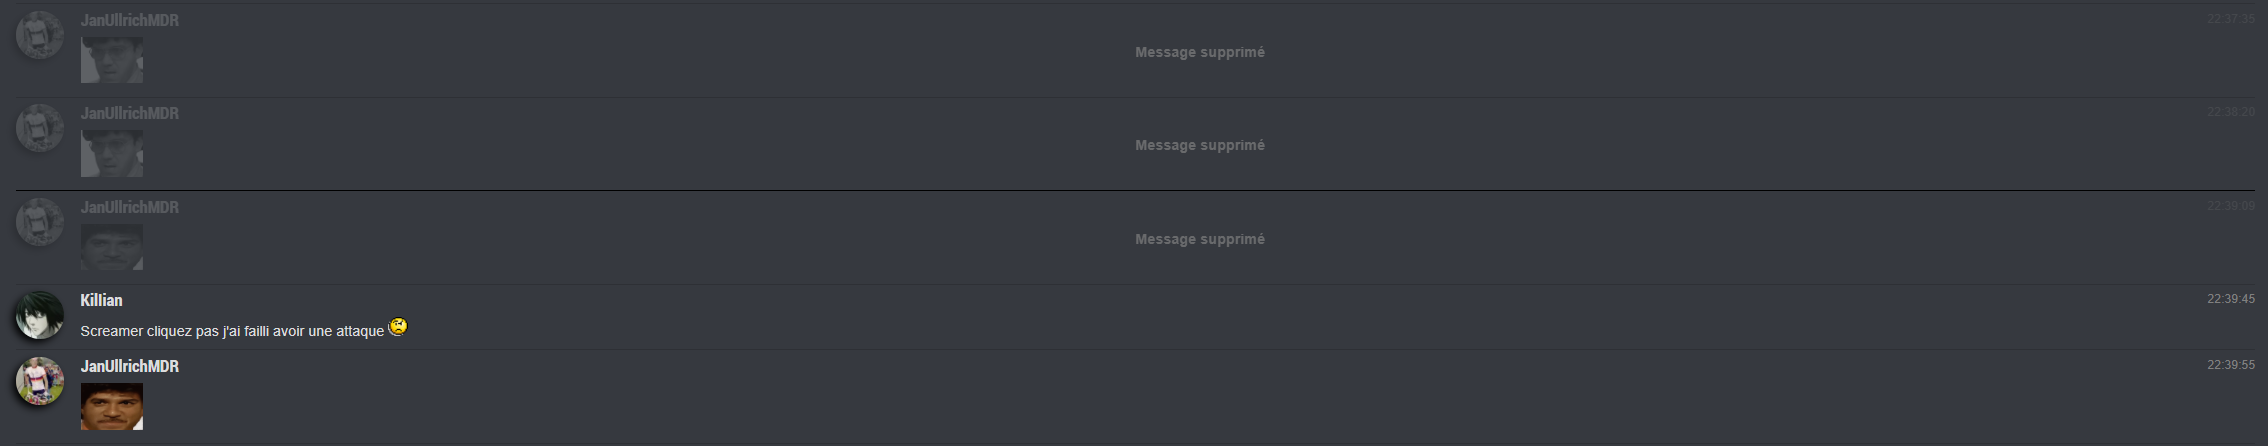Click the confused yellow emoji in Killian's message
The height and width of the screenshot is (446, 2268).
tap(398, 327)
